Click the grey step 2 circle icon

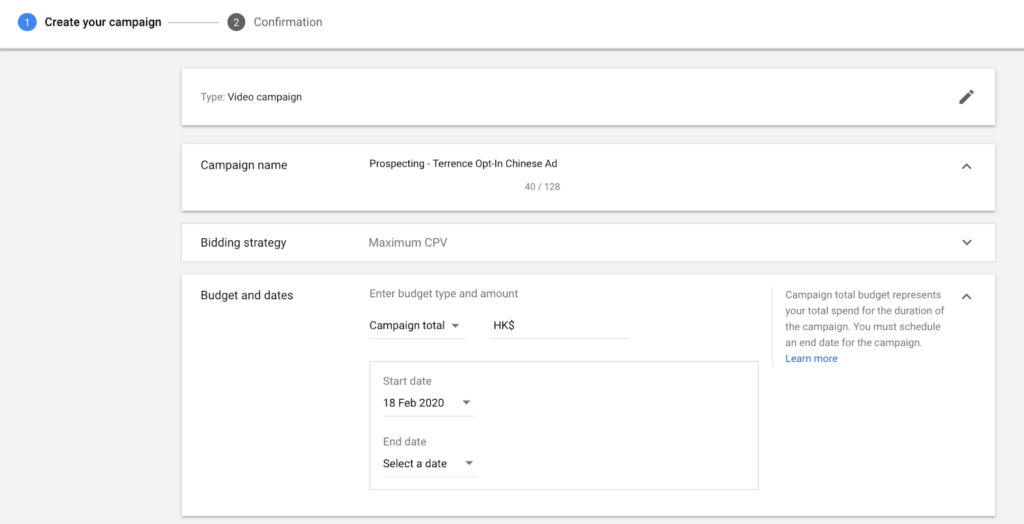[236, 22]
